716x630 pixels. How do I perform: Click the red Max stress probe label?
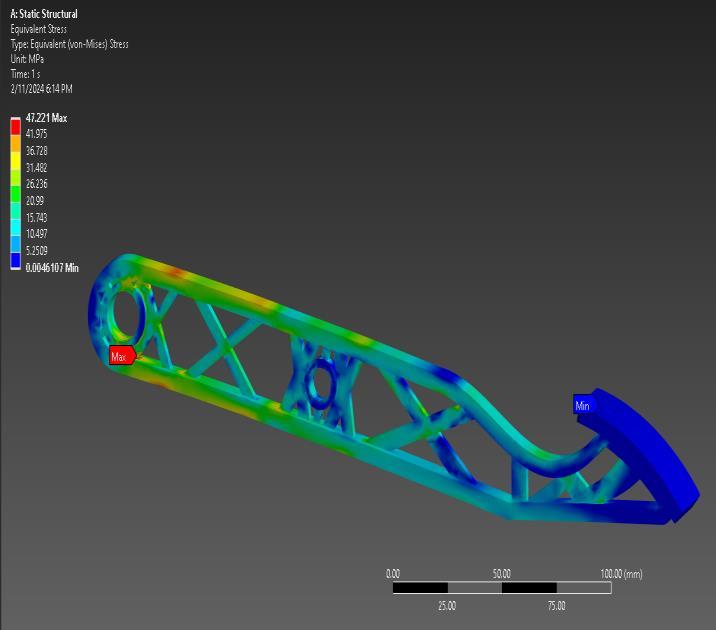coord(122,356)
